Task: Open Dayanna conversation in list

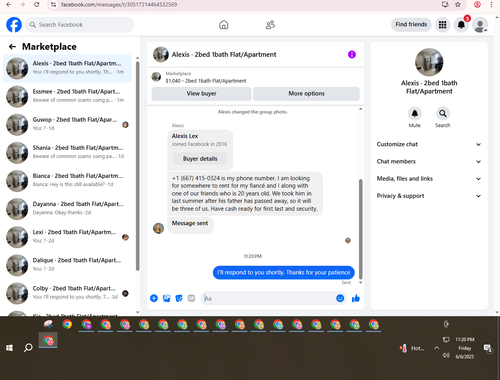Action: coord(67,208)
